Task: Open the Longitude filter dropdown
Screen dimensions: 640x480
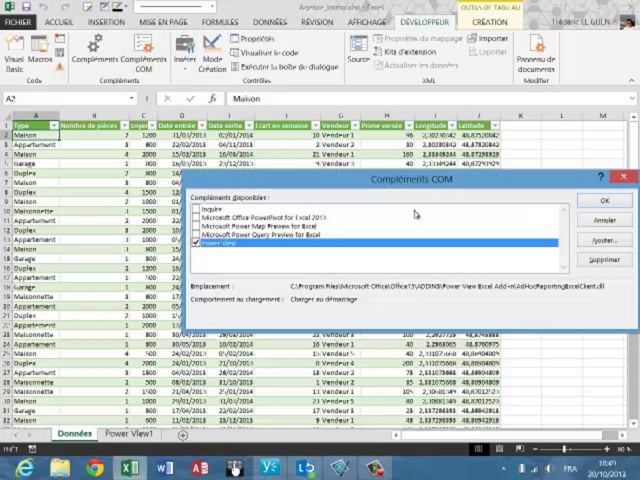Action: pos(452,125)
